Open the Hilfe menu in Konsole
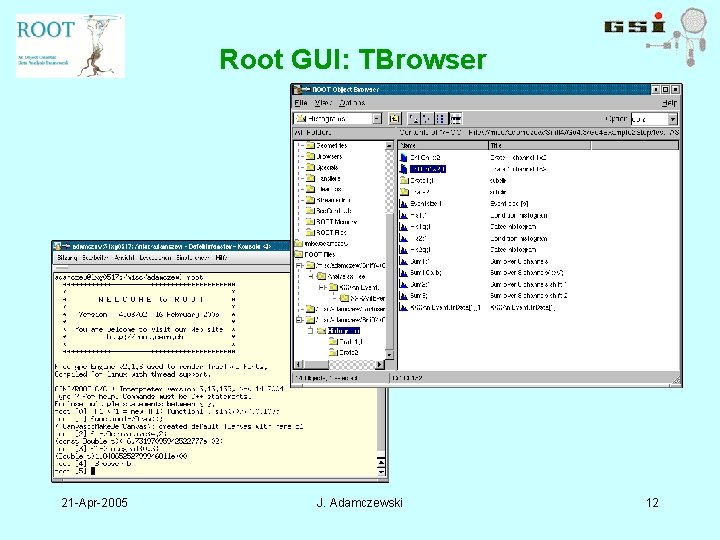720x540 pixels. 221,258
